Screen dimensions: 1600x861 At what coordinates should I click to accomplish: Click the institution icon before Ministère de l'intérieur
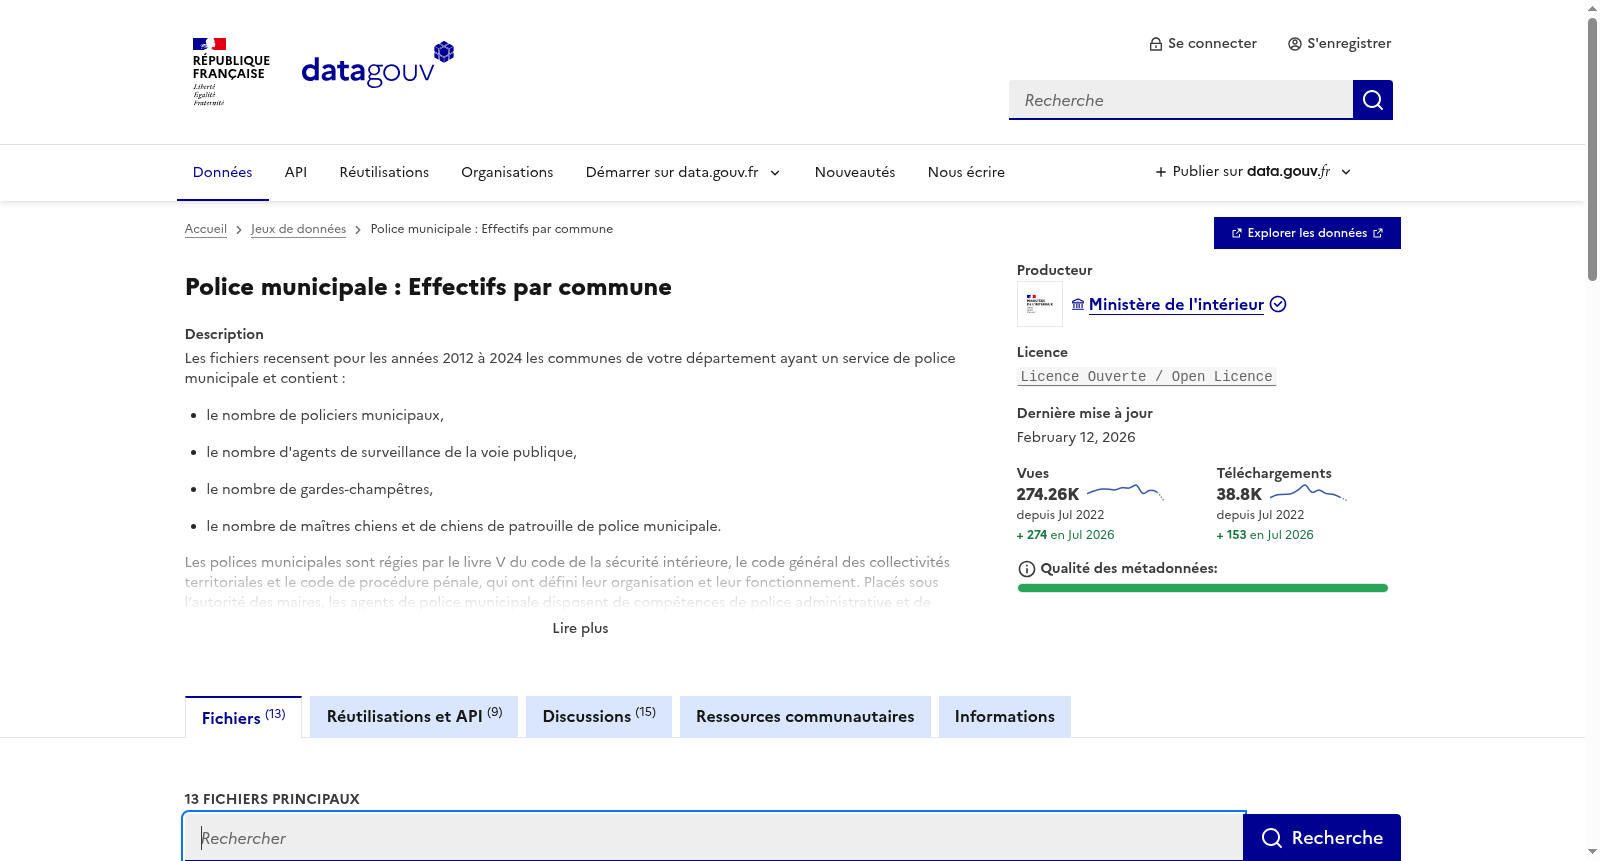(1078, 305)
